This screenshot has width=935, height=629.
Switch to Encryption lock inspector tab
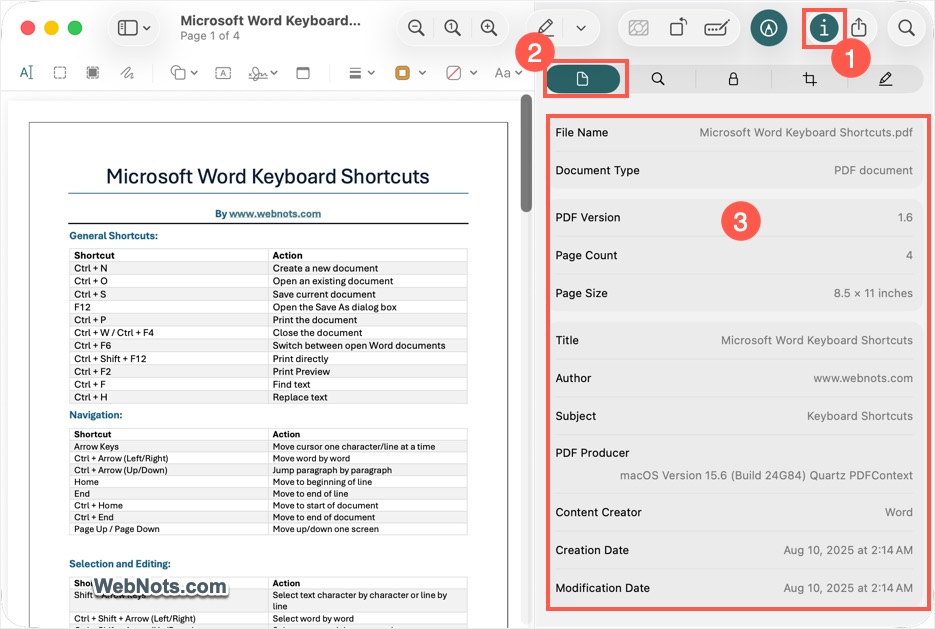733,79
